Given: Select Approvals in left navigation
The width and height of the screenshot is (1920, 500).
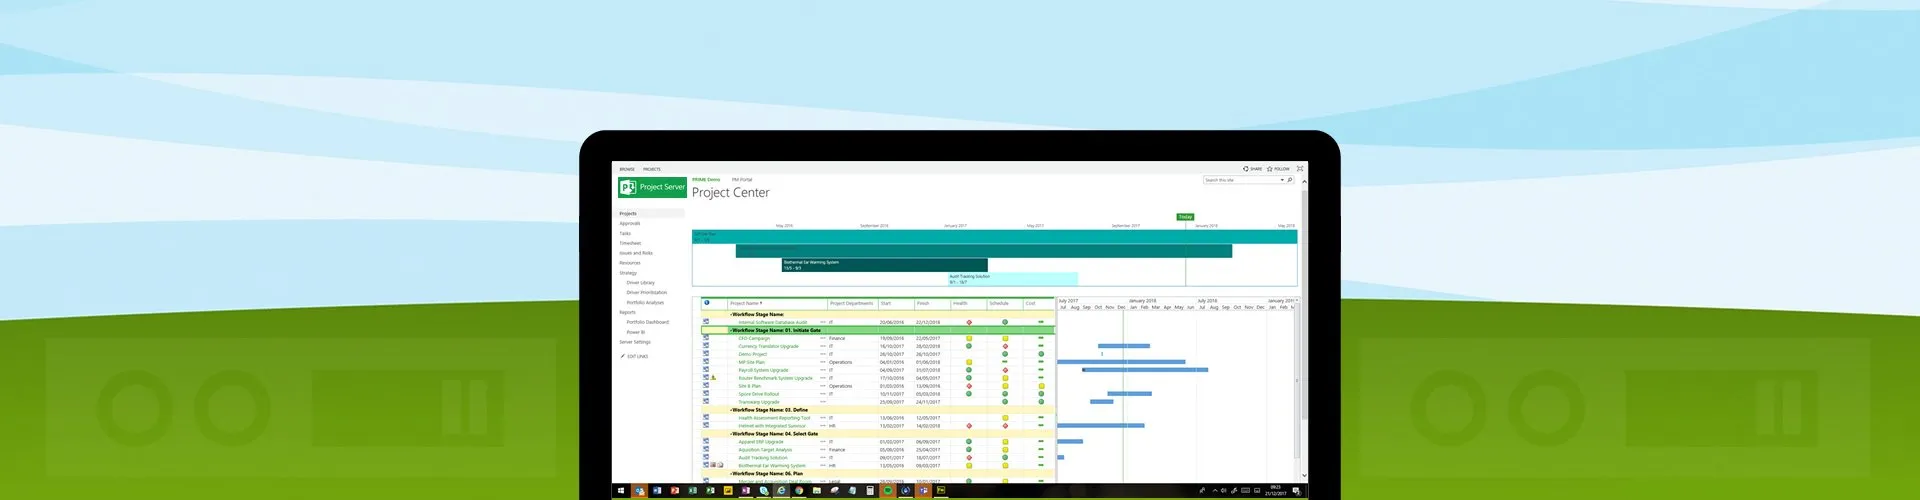Looking at the screenshot, I should coord(629,223).
